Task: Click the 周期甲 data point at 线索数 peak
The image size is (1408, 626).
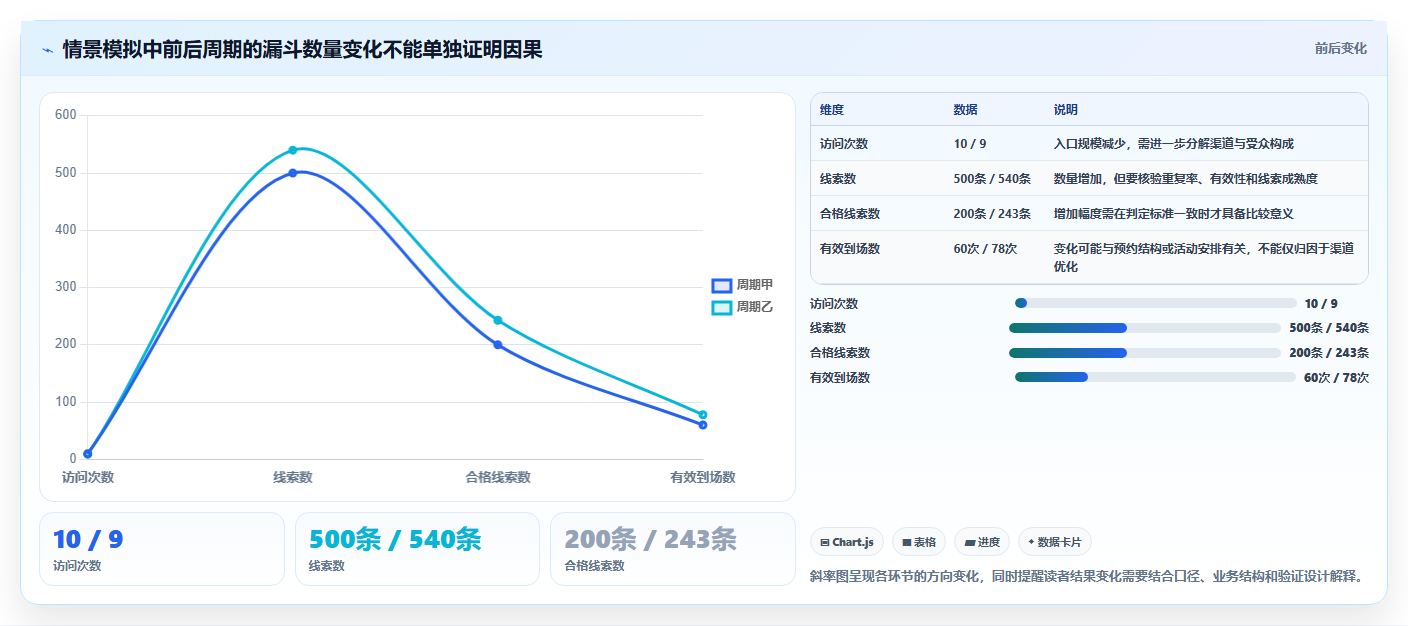Action: coord(293,173)
